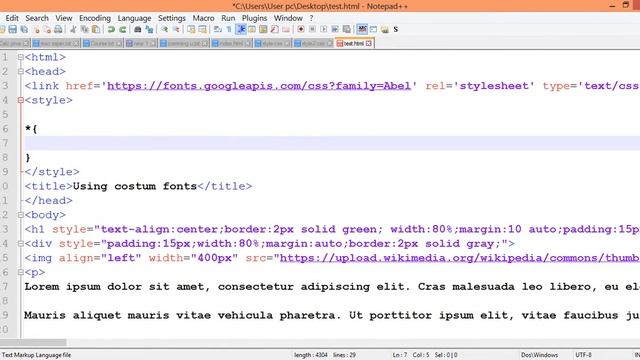Click the Close document toolbar icon
The image size is (640, 360).
pyautogui.click(x=37, y=30)
